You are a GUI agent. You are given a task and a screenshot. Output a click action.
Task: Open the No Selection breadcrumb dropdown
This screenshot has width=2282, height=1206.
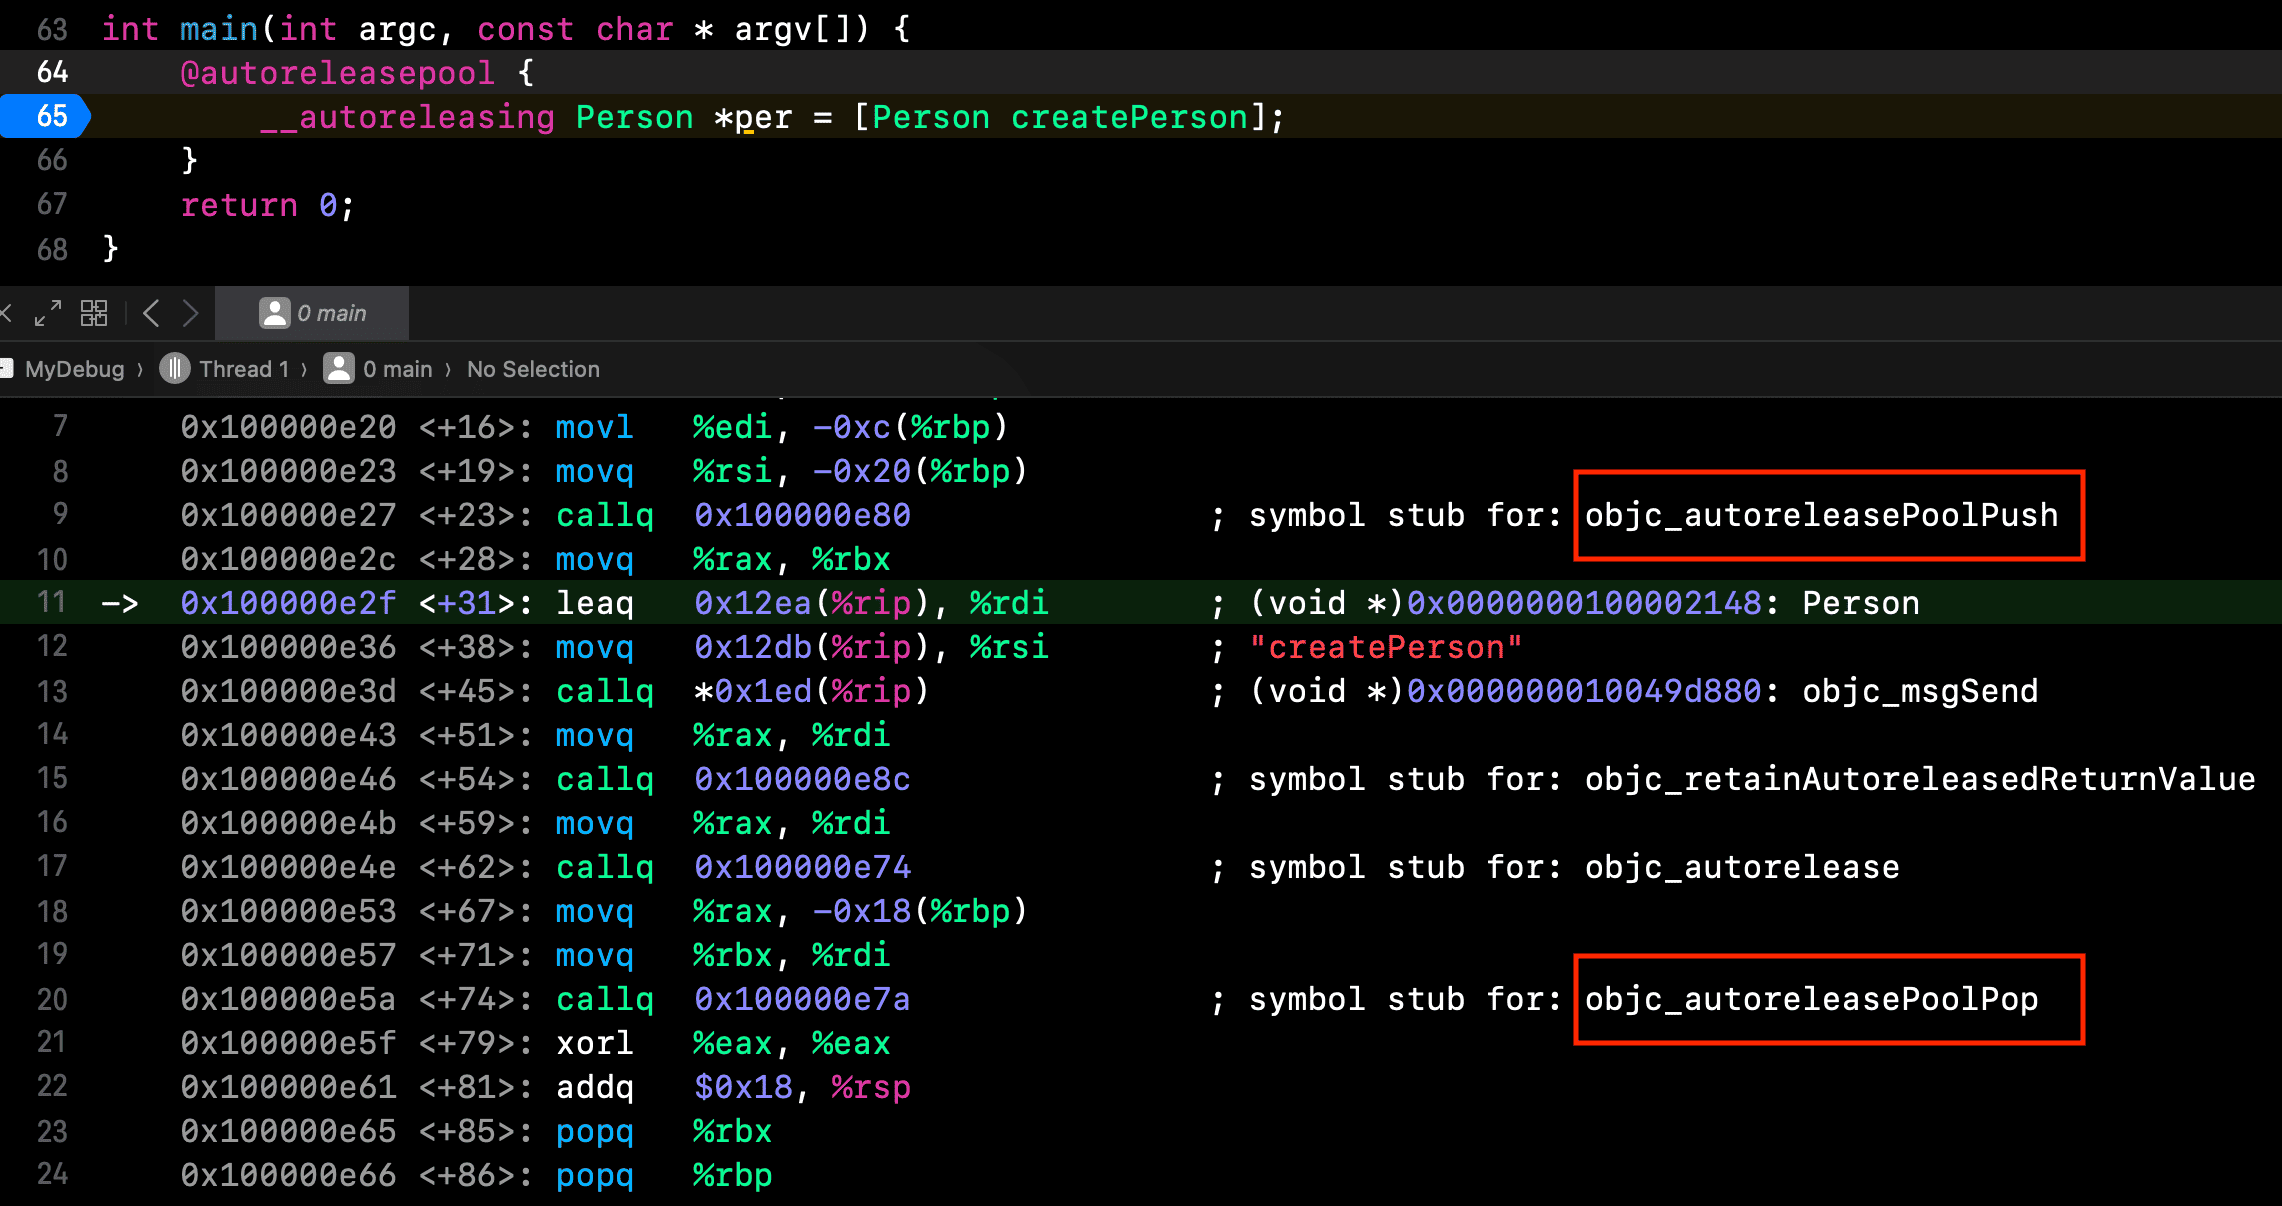(533, 369)
